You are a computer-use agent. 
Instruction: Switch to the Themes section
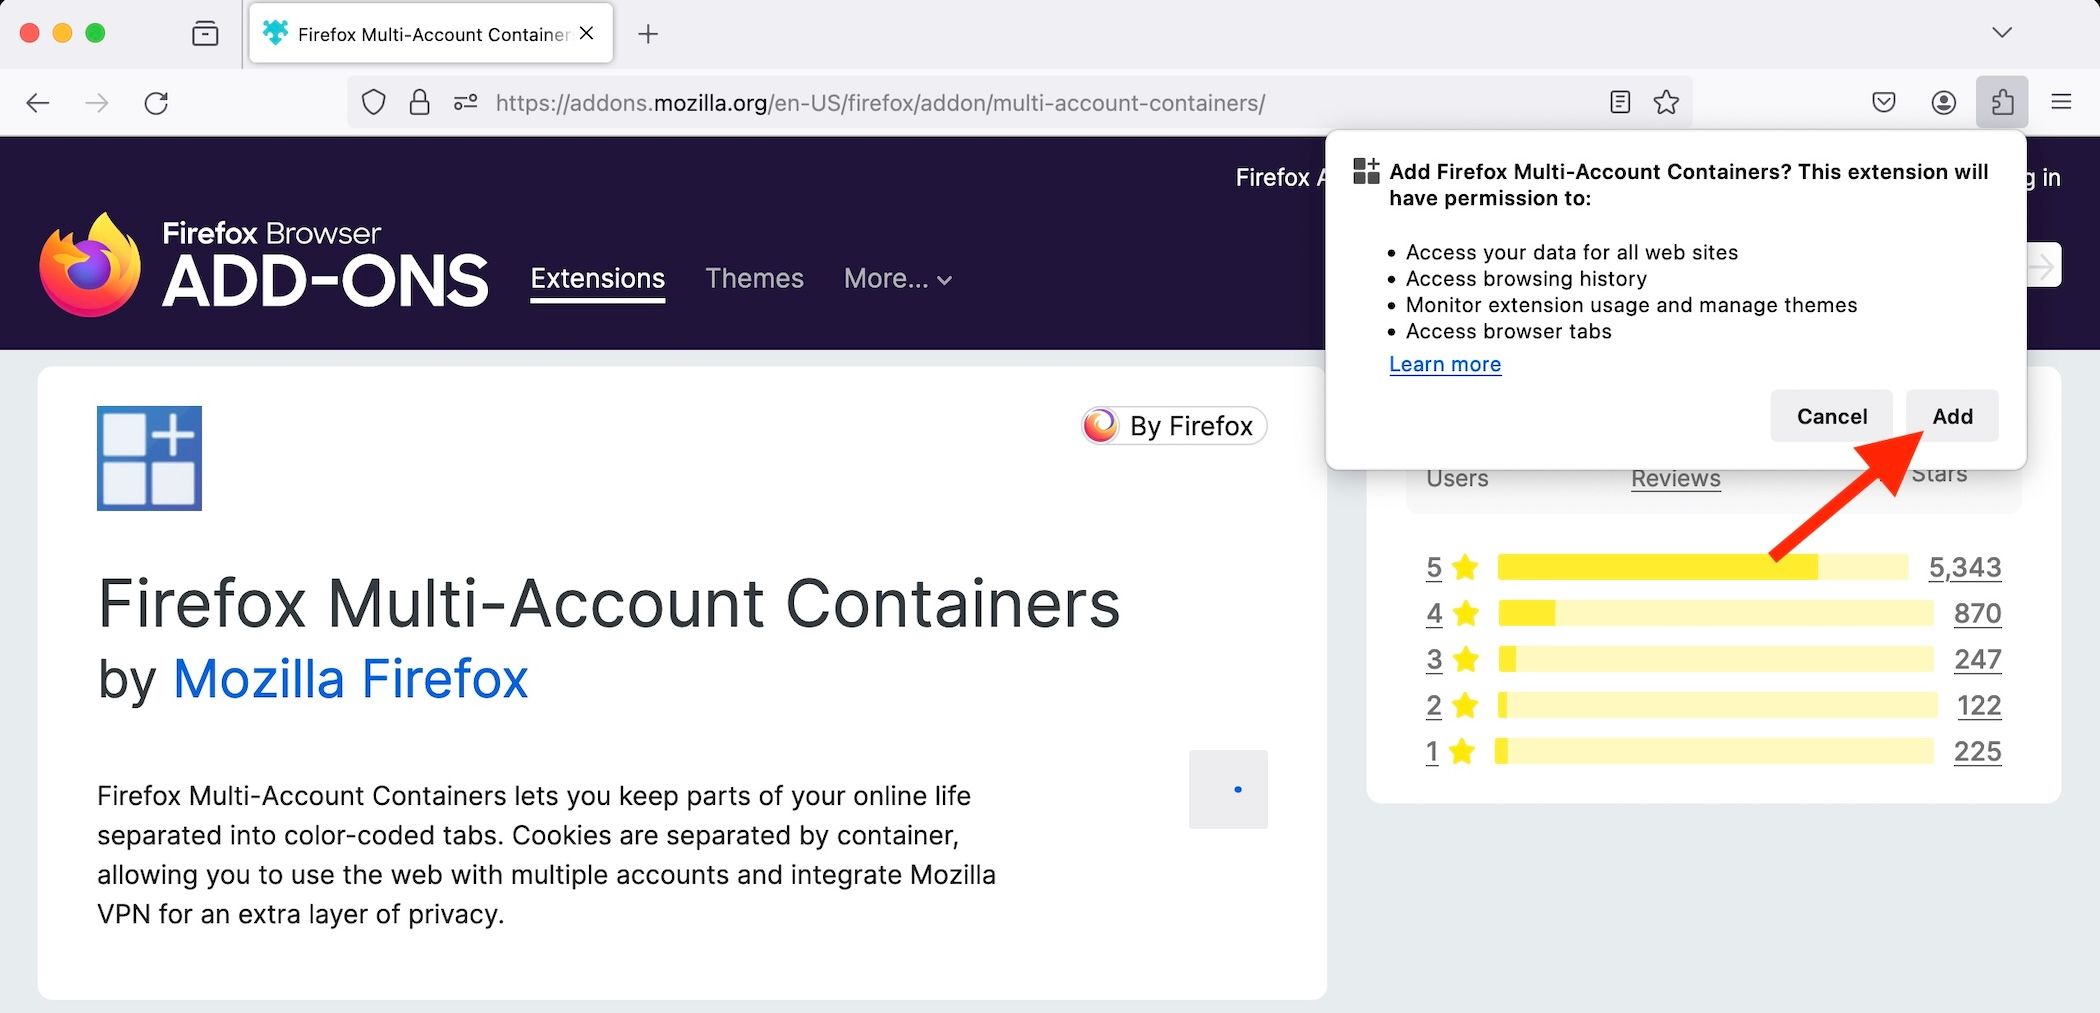(754, 278)
